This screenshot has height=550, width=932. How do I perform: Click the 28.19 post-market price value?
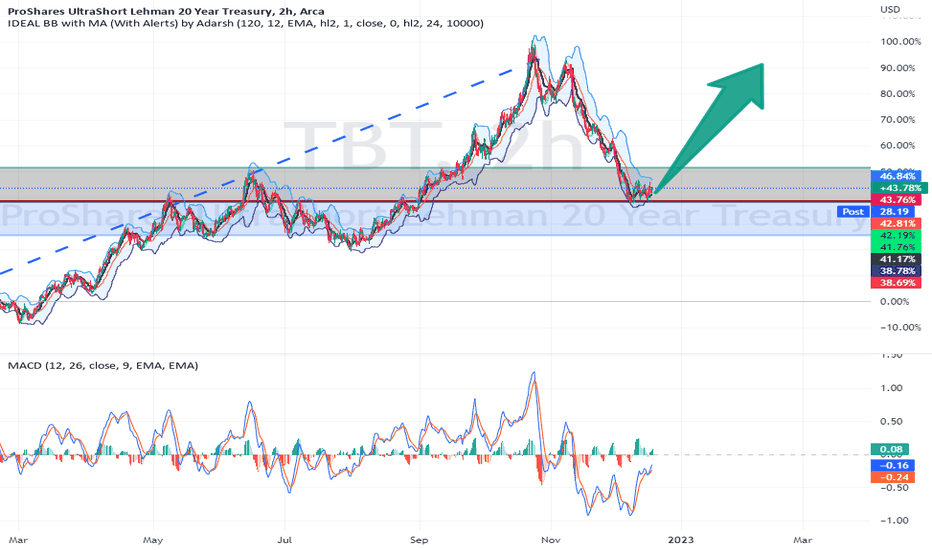(x=893, y=212)
